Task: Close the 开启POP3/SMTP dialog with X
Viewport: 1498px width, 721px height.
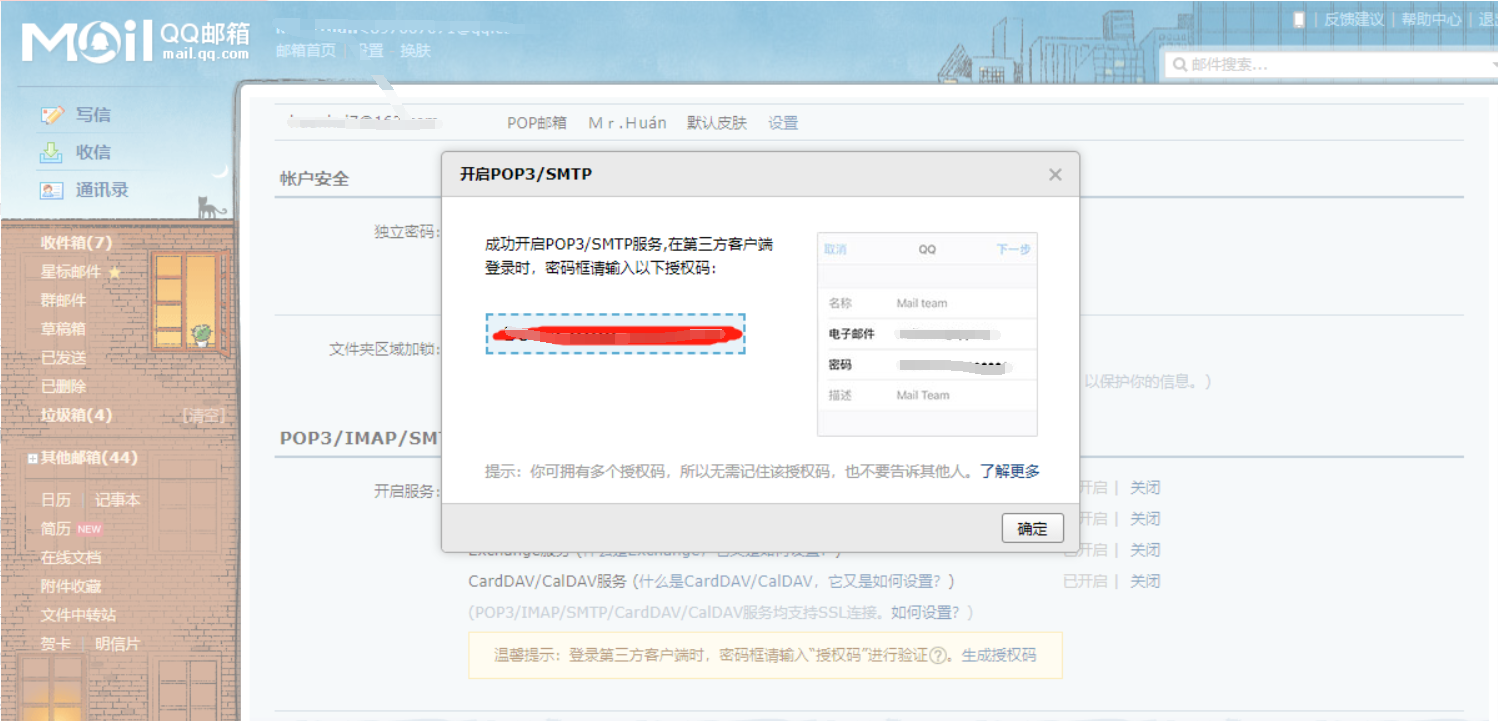Action: coord(1055,174)
